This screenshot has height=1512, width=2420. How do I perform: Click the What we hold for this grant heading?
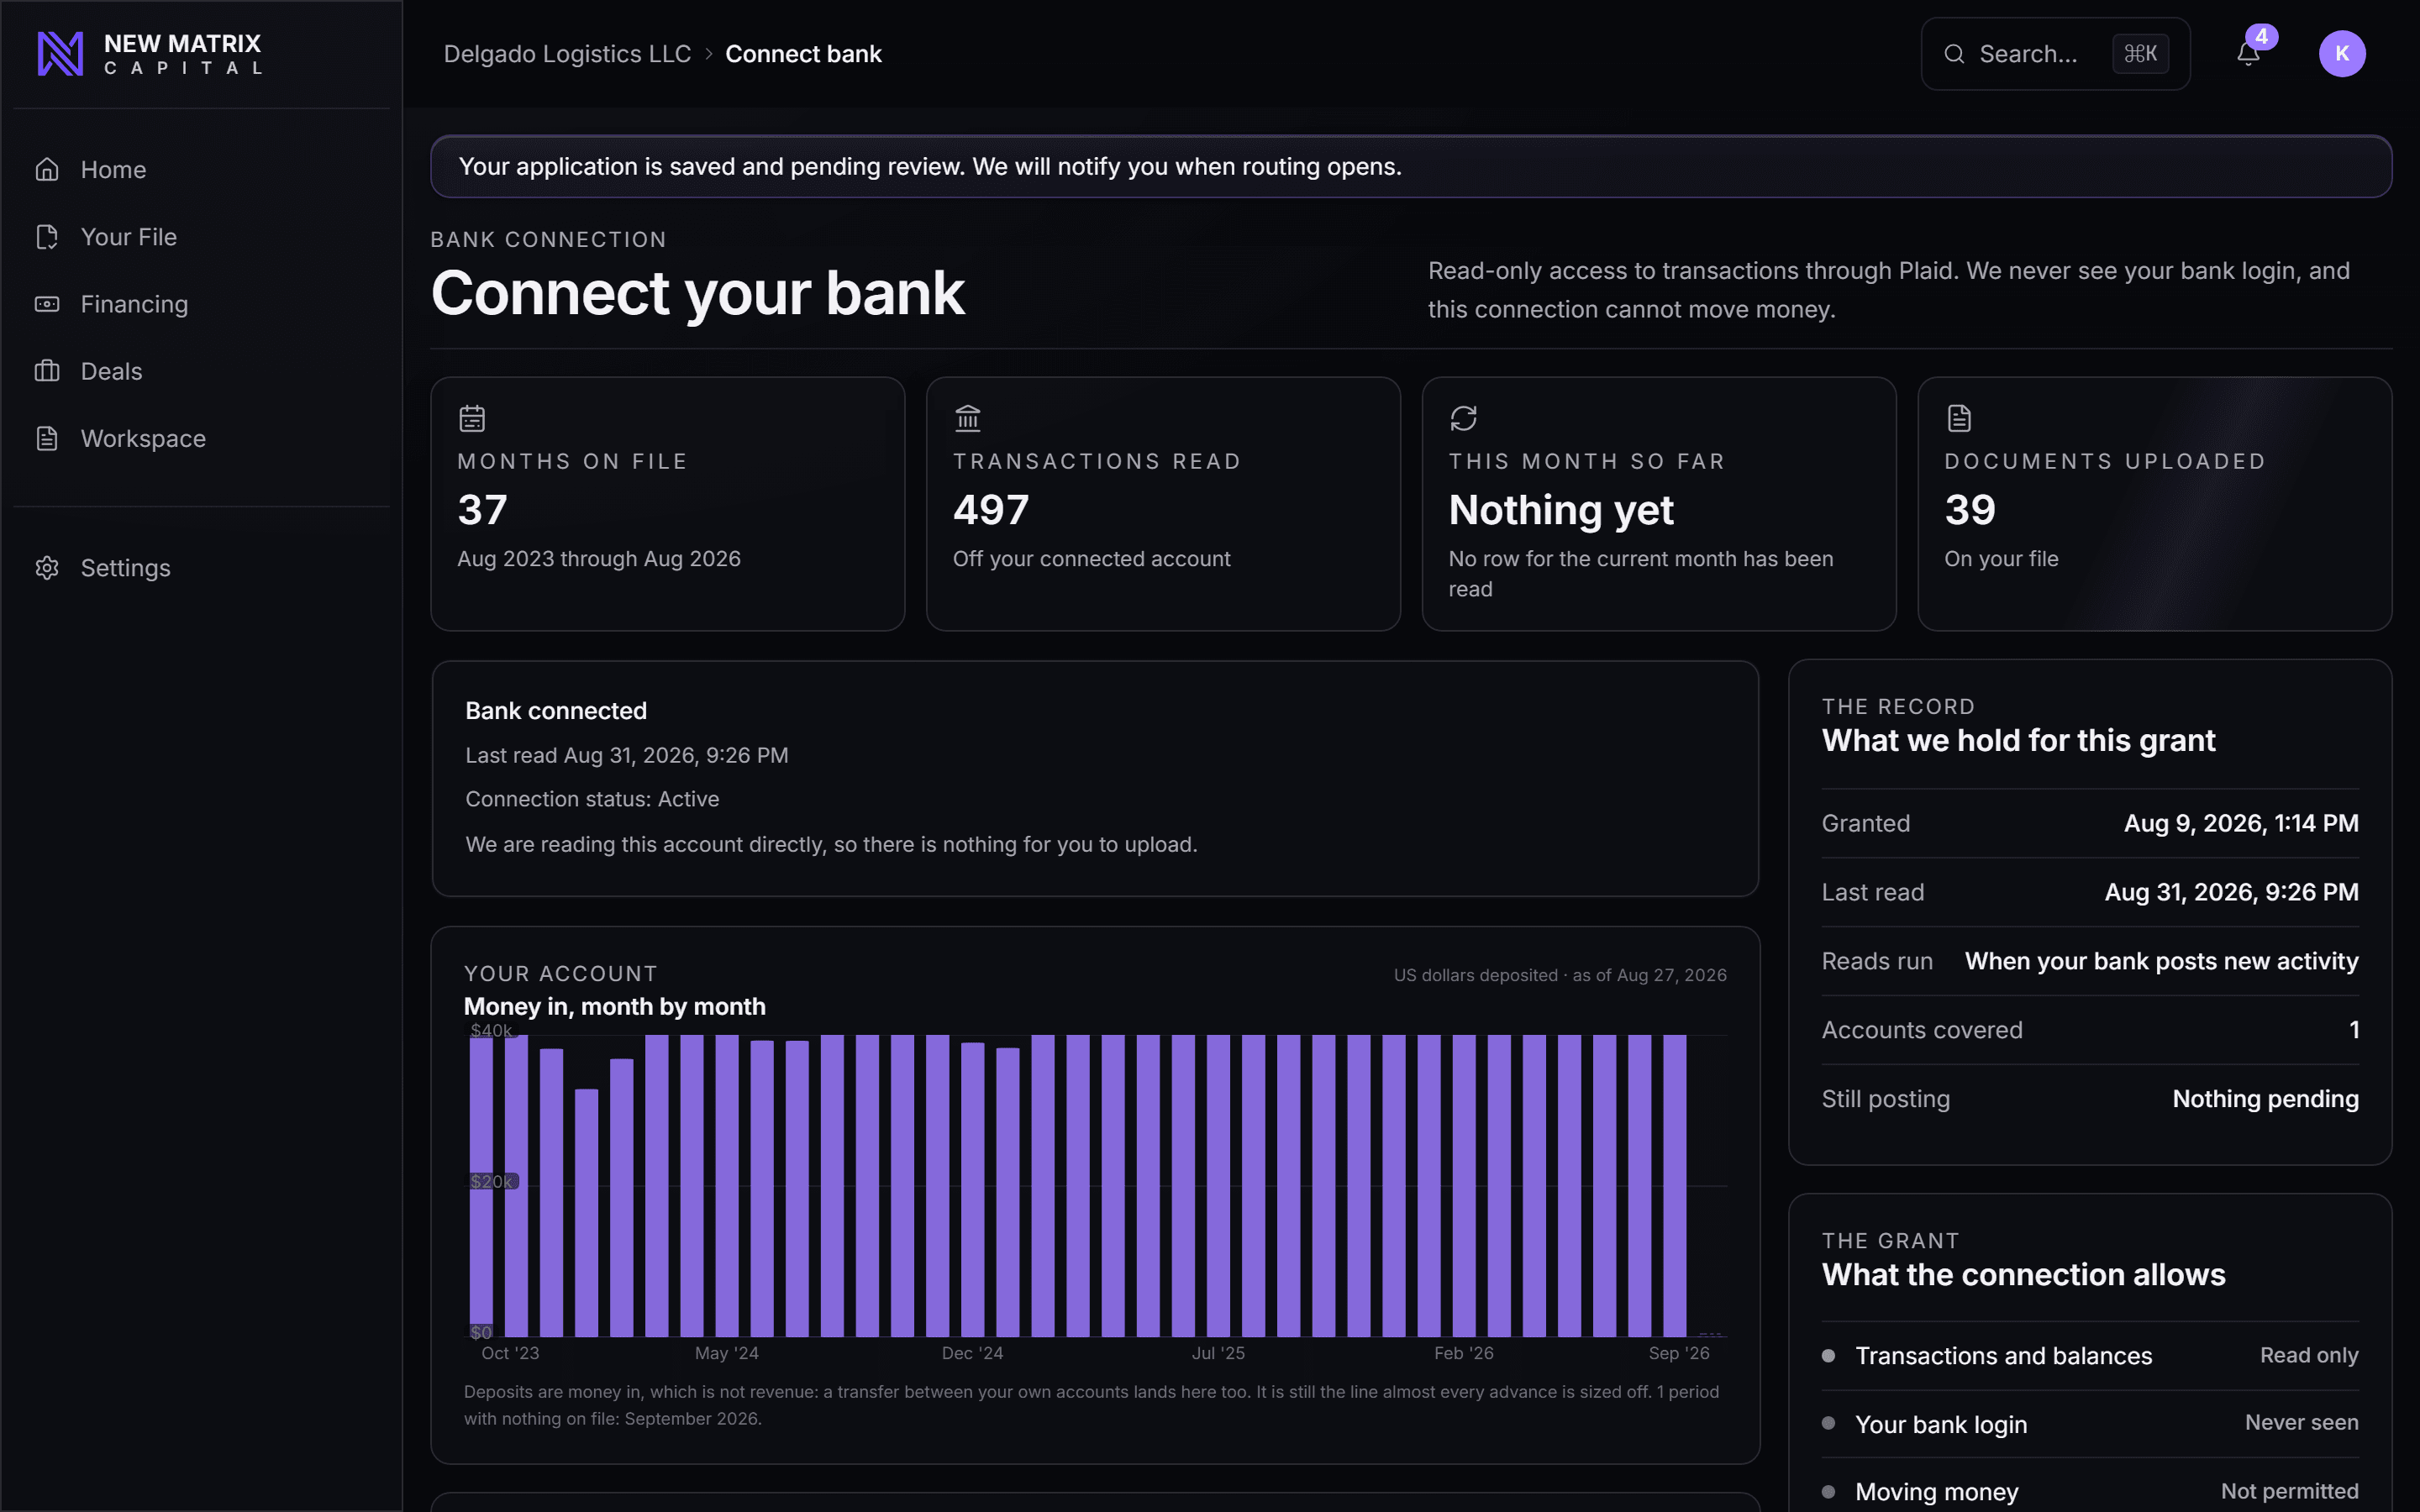[x=2018, y=741]
